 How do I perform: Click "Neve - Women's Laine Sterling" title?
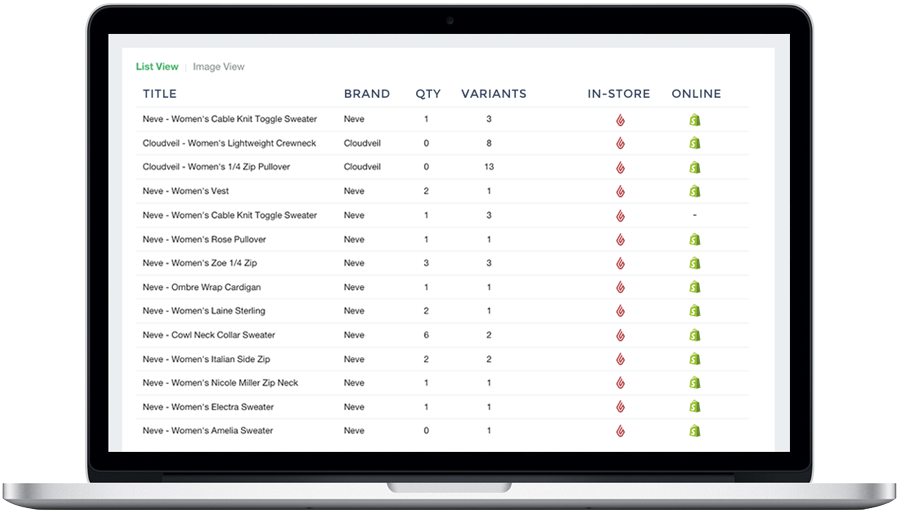pos(204,311)
